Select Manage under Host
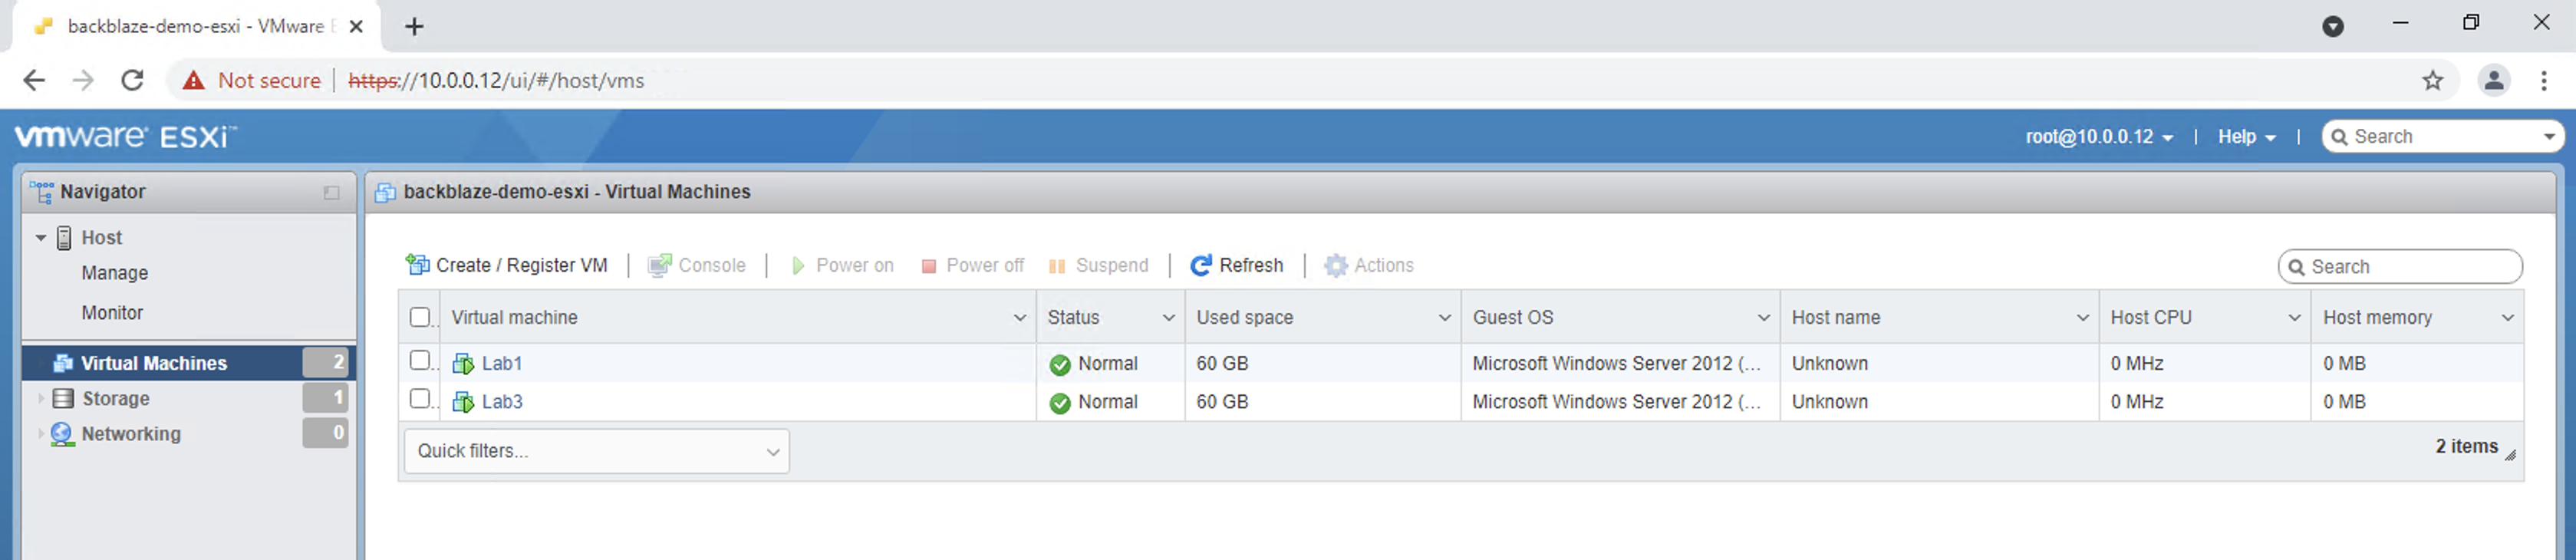 point(115,273)
